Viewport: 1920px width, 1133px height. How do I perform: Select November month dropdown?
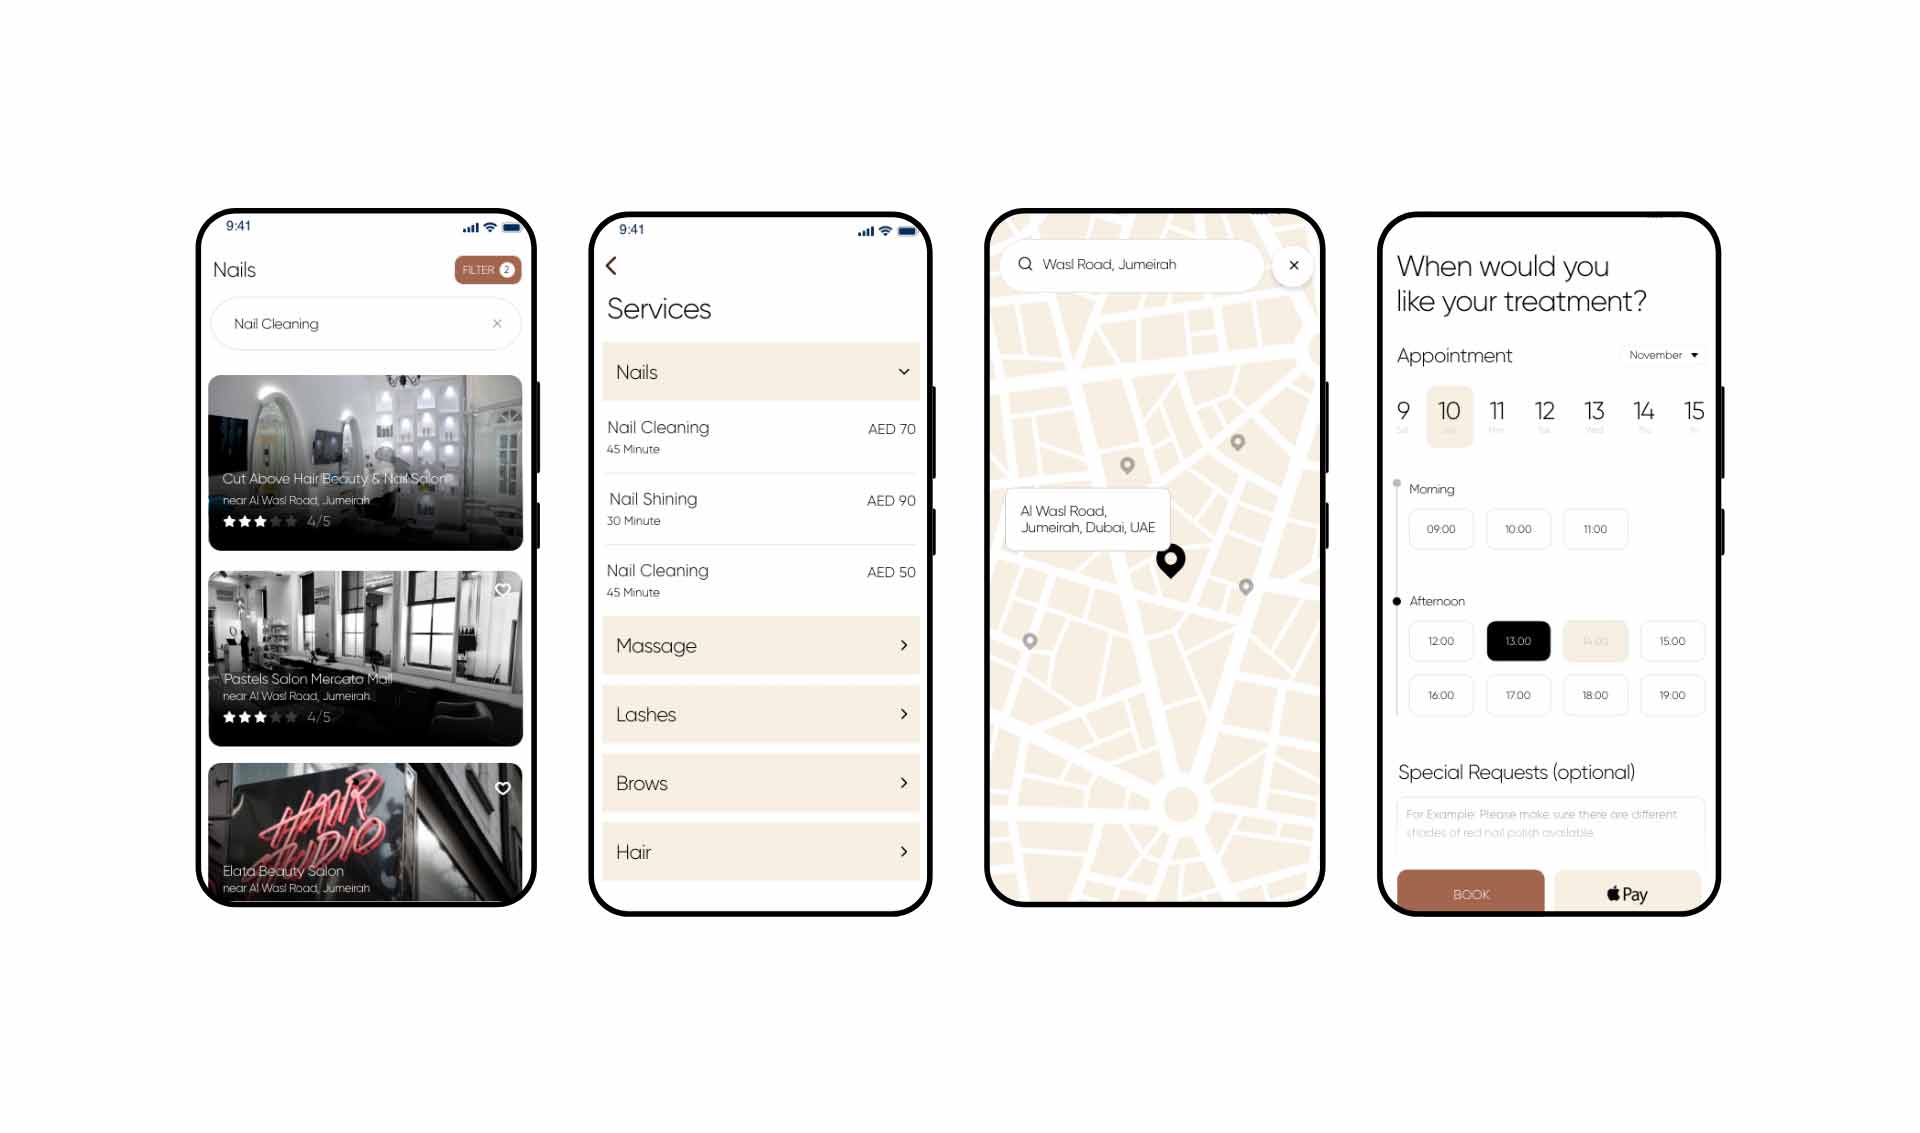pos(1661,353)
